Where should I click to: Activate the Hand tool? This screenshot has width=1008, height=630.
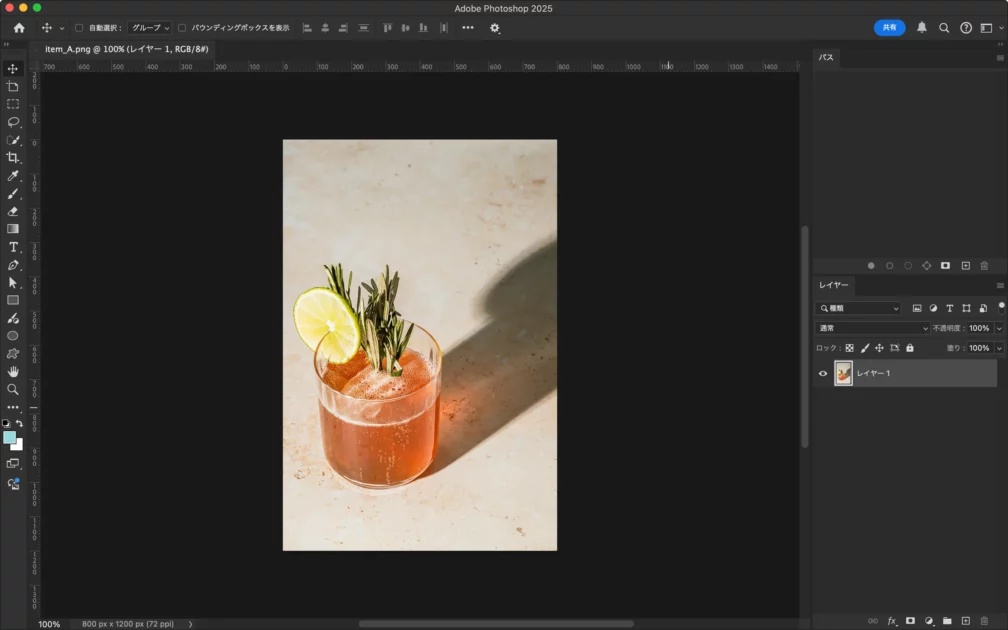pos(13,372)
